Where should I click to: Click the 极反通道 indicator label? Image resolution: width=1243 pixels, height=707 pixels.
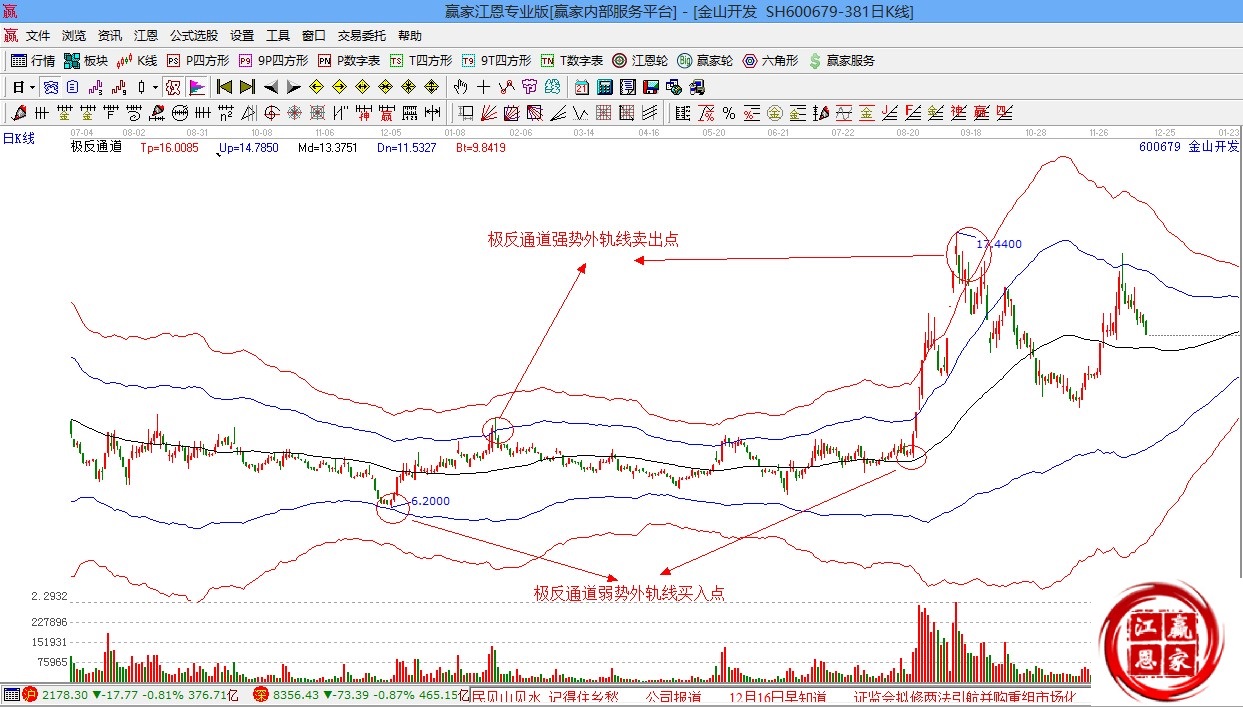pyautogui.click(x=96, y=147)
